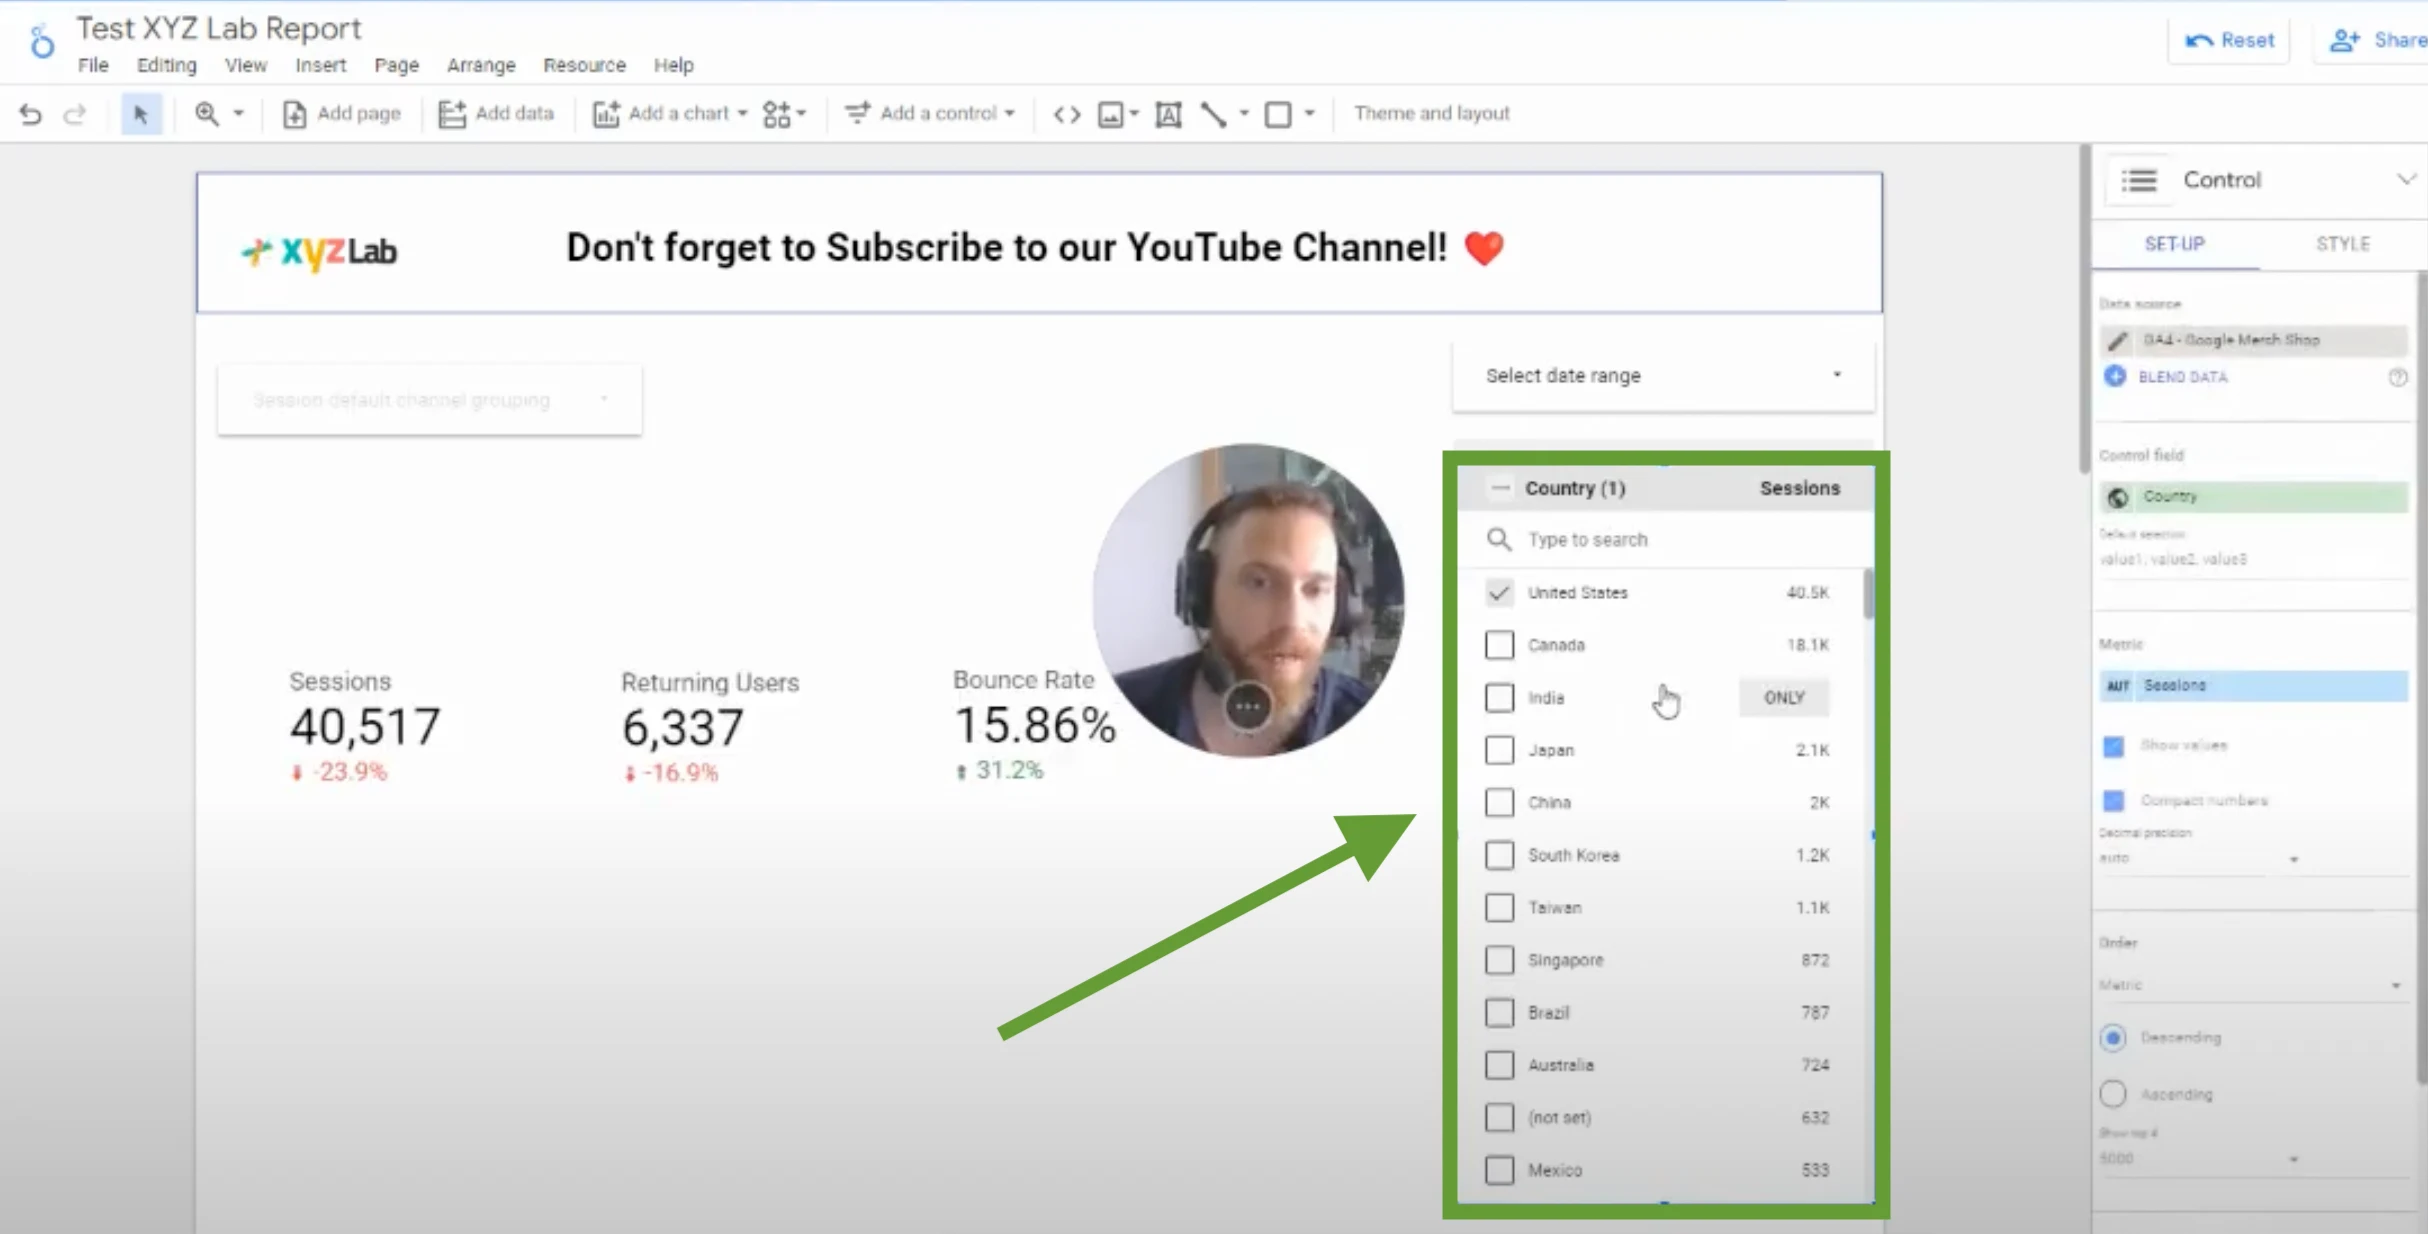The width and height of the screenshot is (2428, 1234).
Task: Switch to the STYLE tab
Action: [x=2342, y=244]
